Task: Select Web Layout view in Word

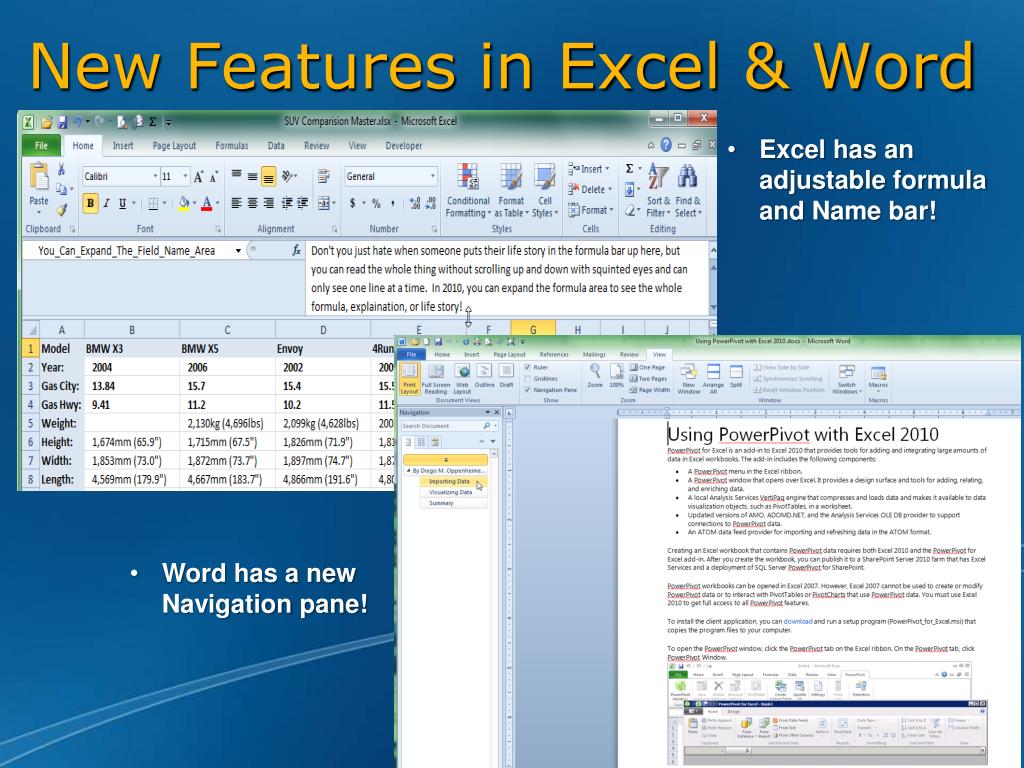Action: pos(462,379)
